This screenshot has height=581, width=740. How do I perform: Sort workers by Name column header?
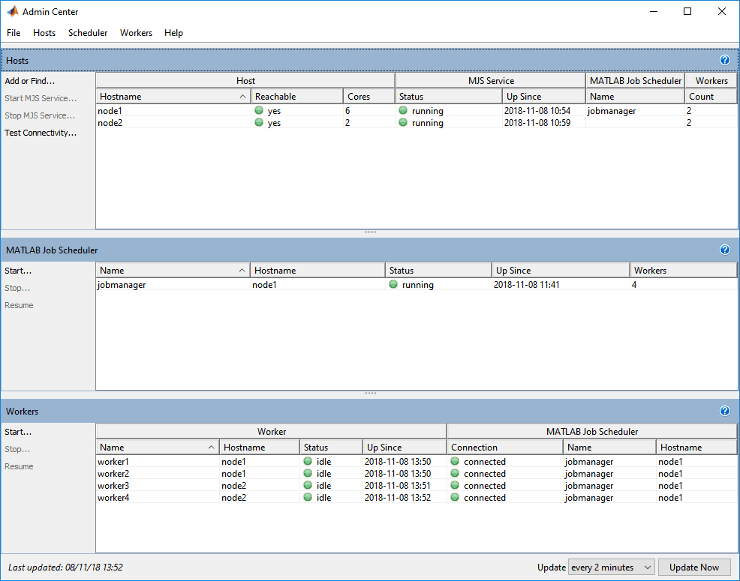(157, 448)
